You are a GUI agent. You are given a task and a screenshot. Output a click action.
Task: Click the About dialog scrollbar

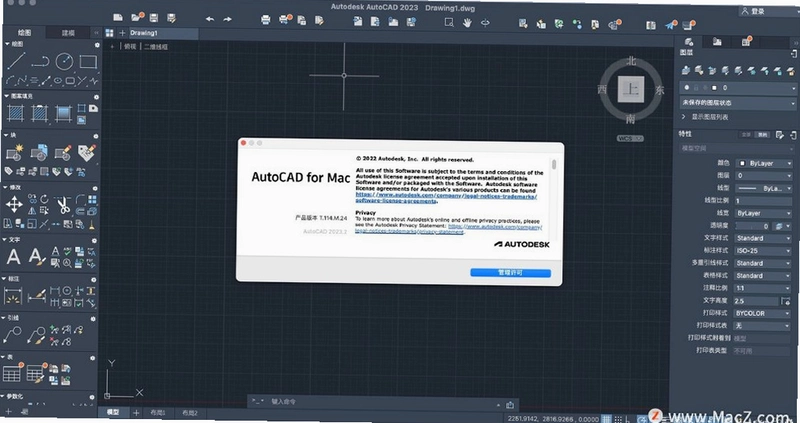pos(554,164)
